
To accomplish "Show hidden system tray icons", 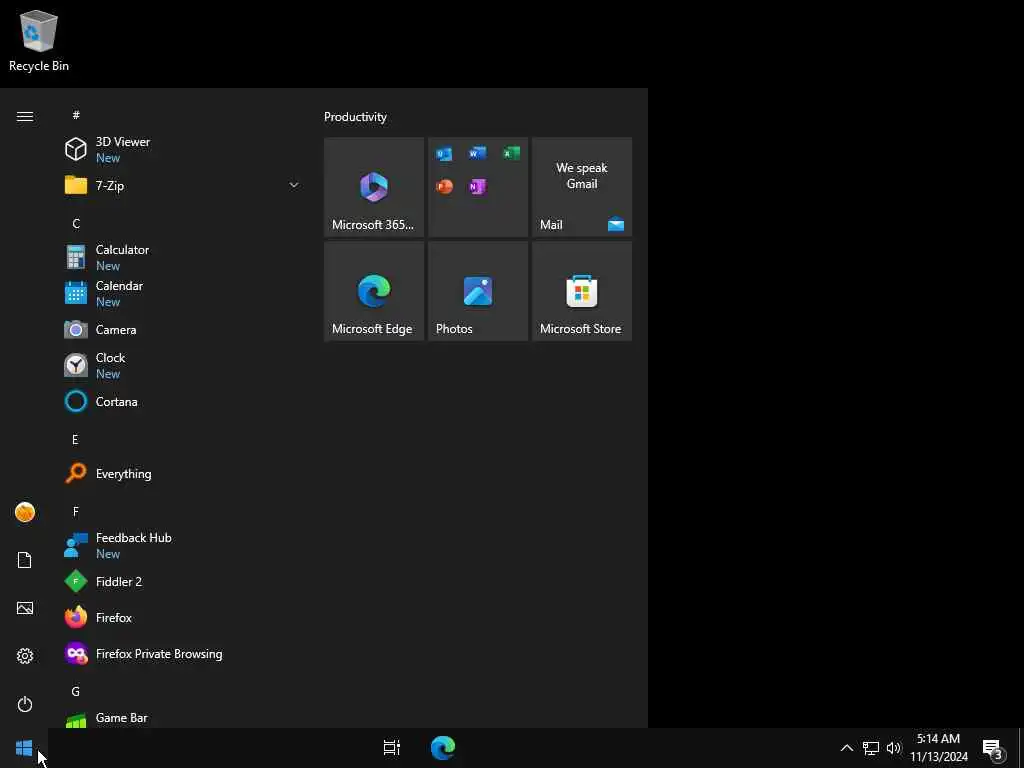I will [x=846, y=748].
